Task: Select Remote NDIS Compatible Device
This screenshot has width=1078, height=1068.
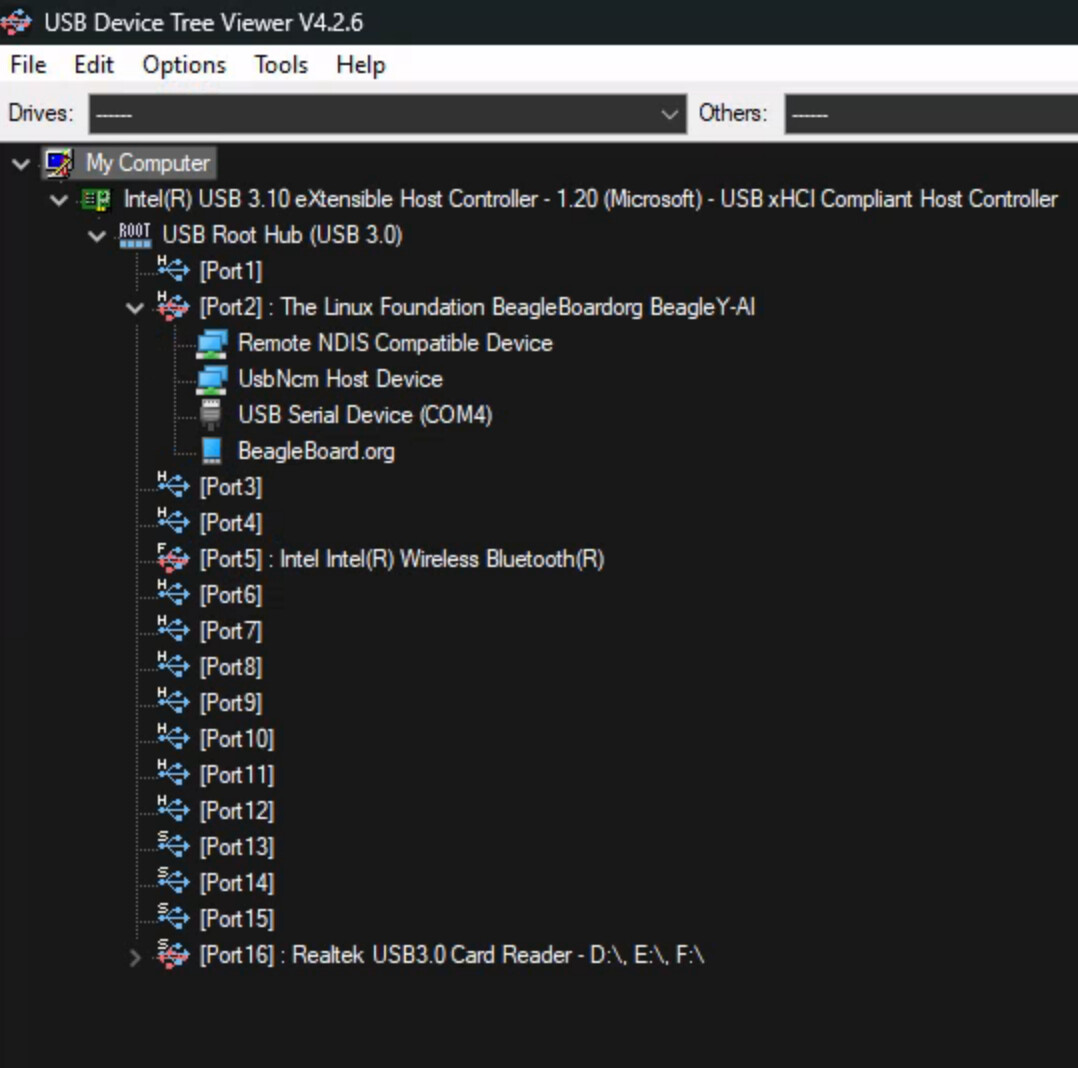Action: tap(395, 343)
